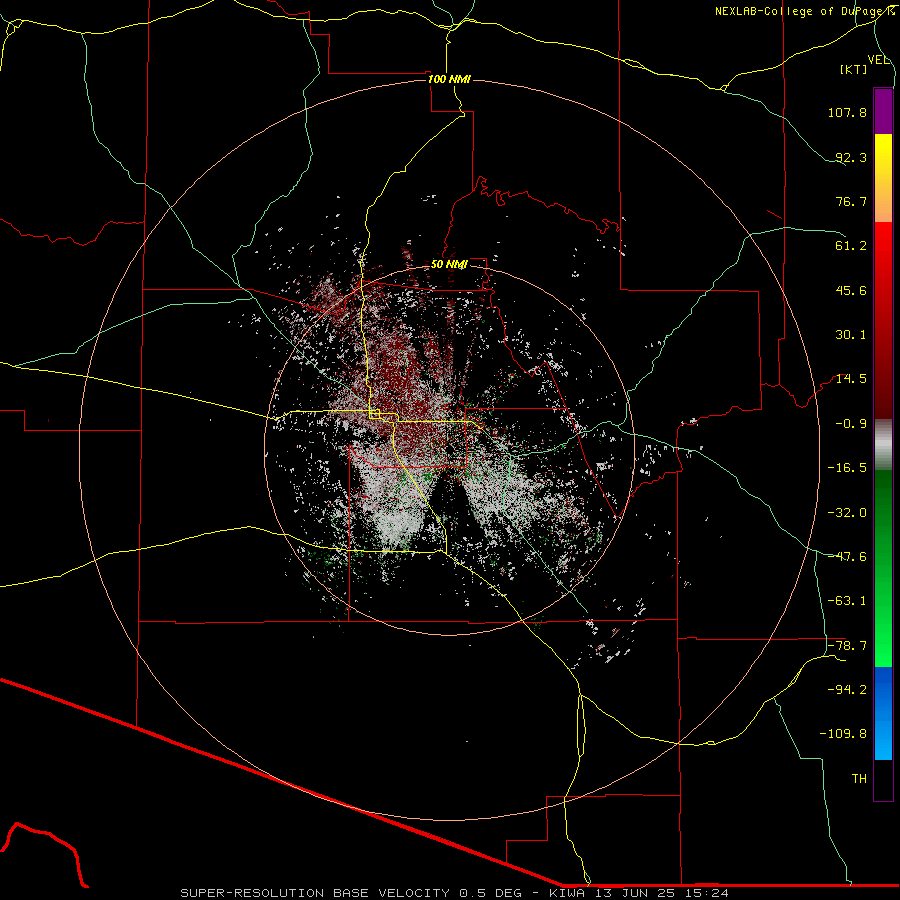The height and width of the screenshot is (900, 900).
Task: Click the -63.1 velocity scale value
Action: [x=847, y=601]
